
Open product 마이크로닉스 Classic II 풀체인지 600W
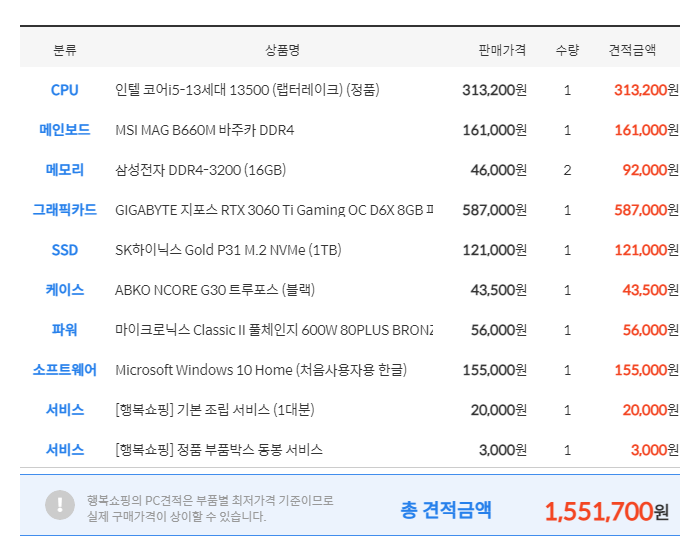tap(274, 330)
